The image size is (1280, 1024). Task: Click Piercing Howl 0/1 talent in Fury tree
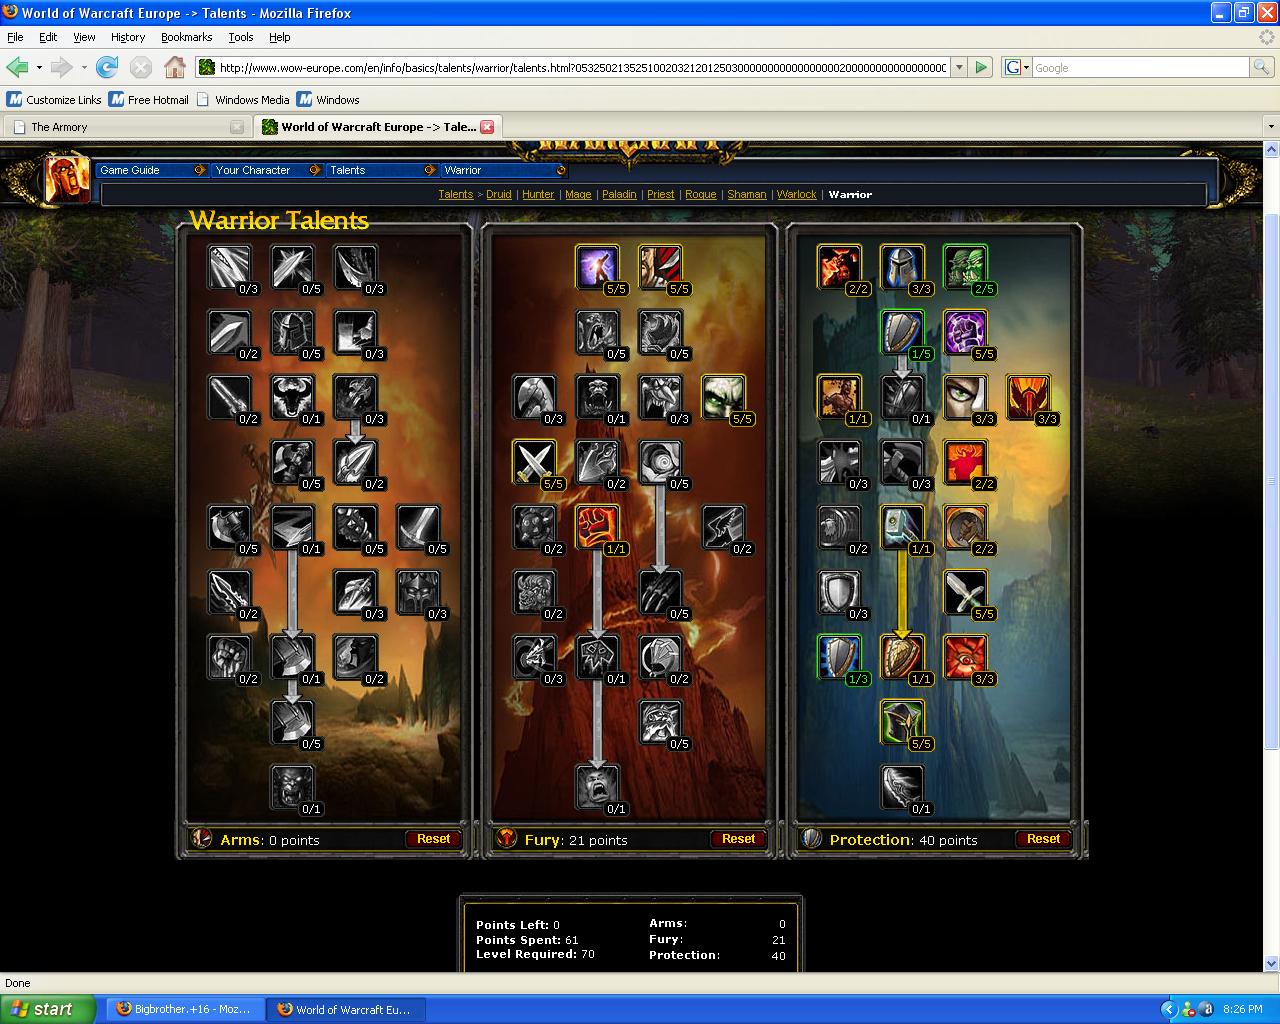coord(598,397)
